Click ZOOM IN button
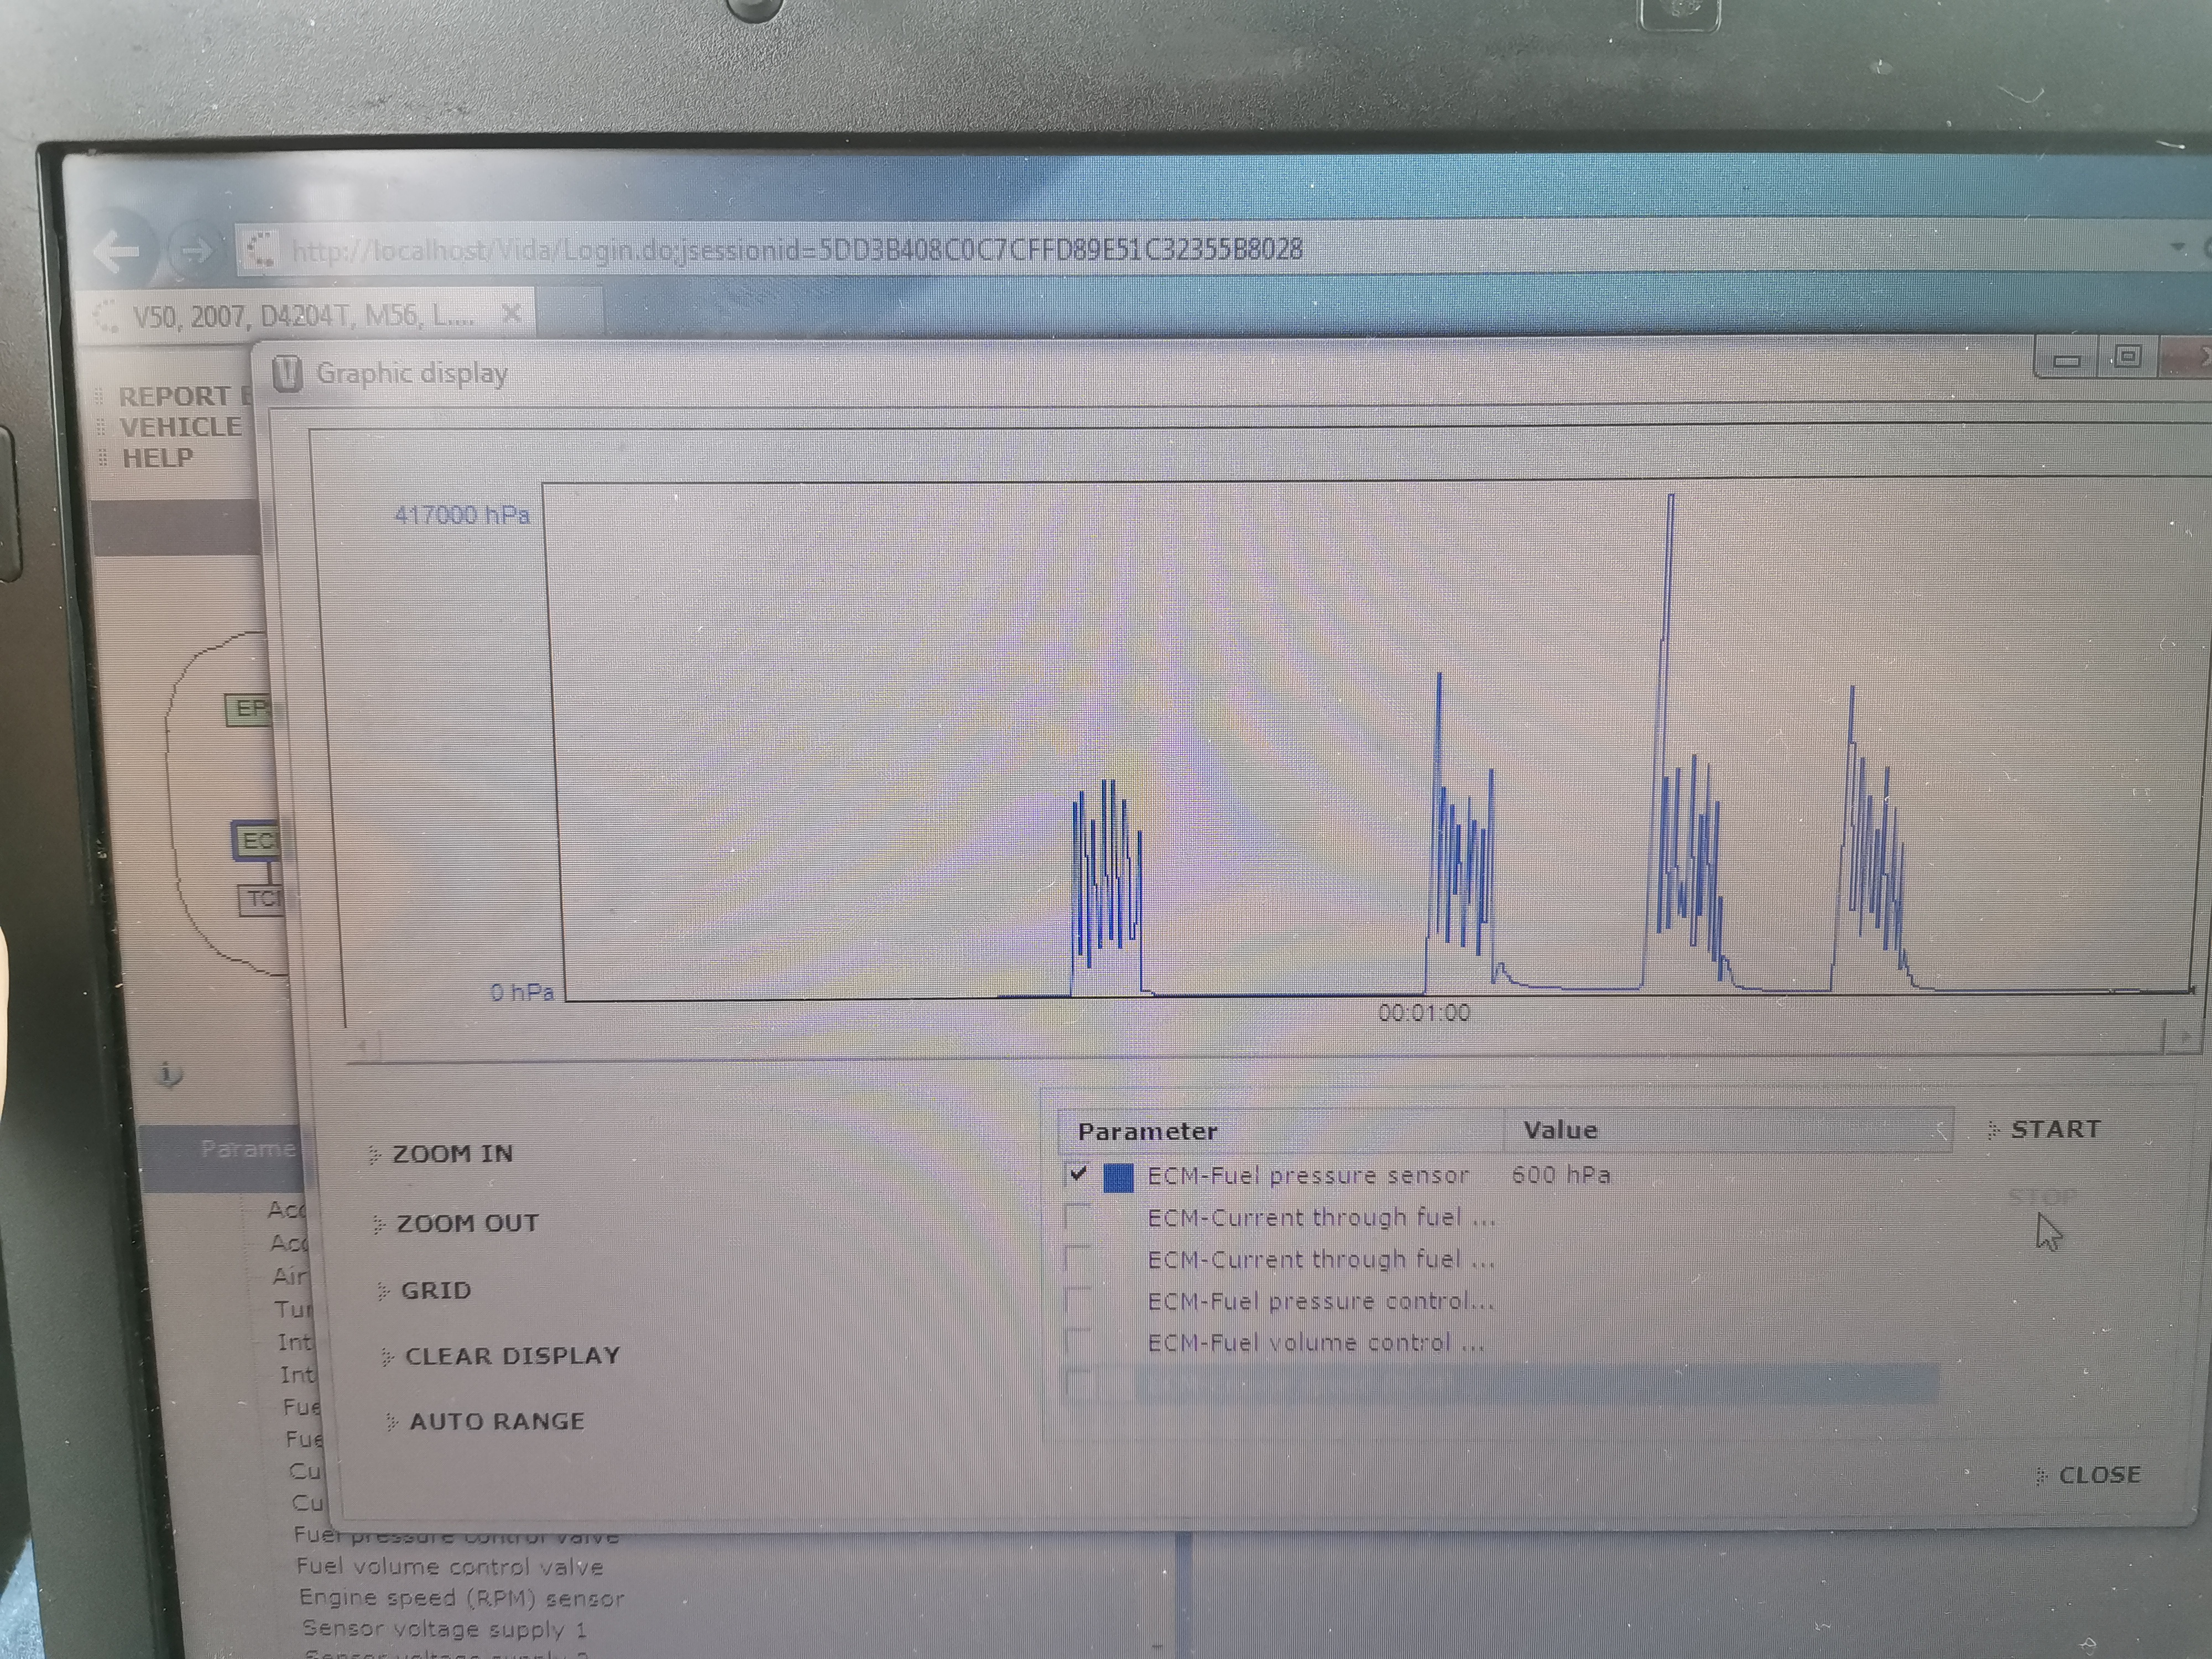 pos(452,1154)
